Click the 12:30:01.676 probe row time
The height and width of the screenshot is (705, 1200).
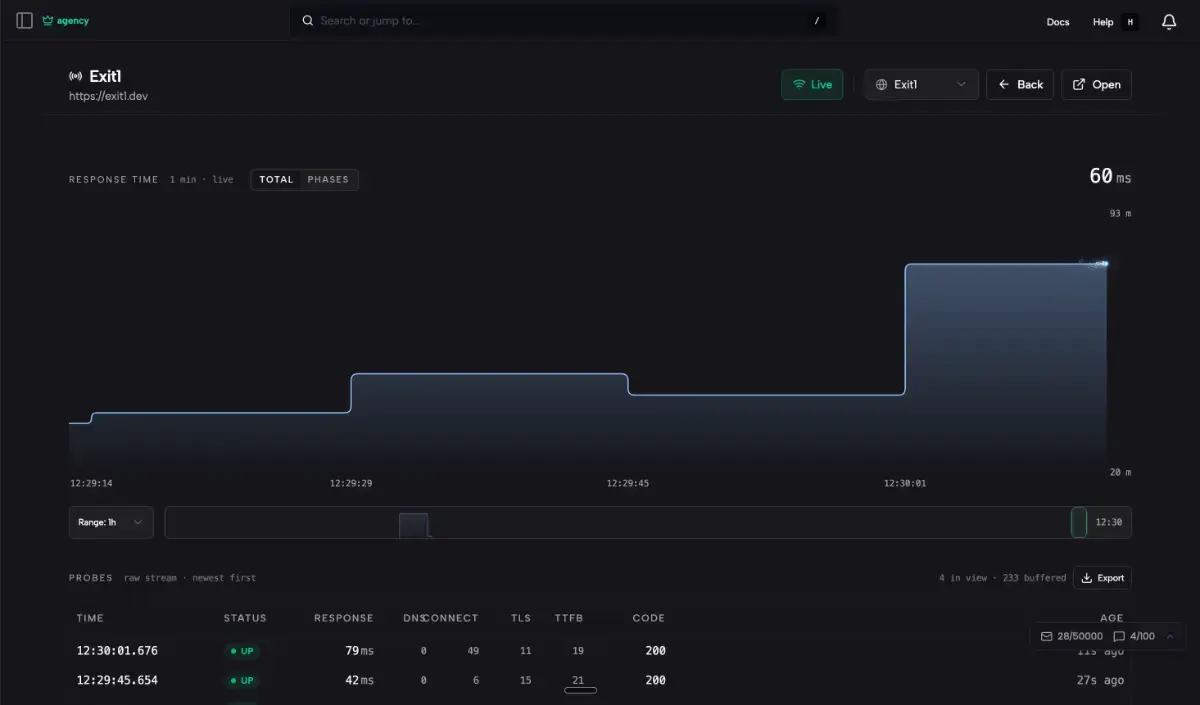click(x=117, y=650)
